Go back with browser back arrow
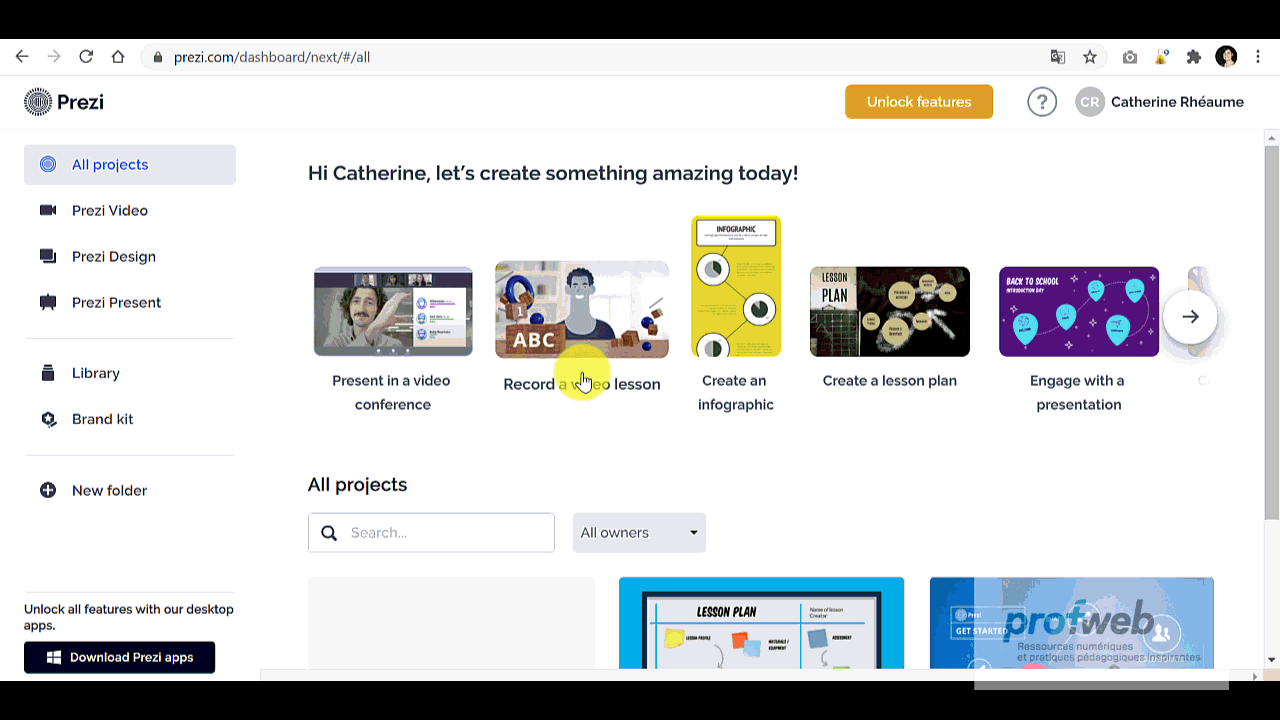 pos(22,57)
